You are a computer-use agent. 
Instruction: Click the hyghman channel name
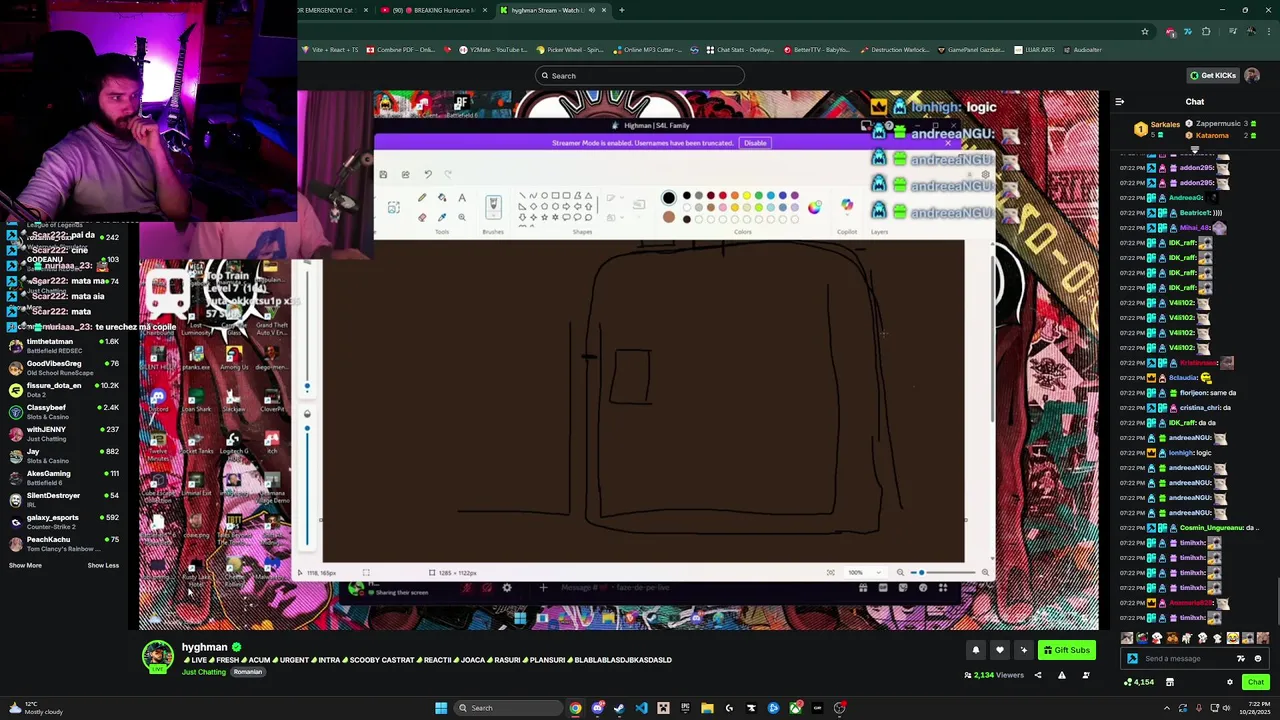pyautogui.click(x=205, y=647)
